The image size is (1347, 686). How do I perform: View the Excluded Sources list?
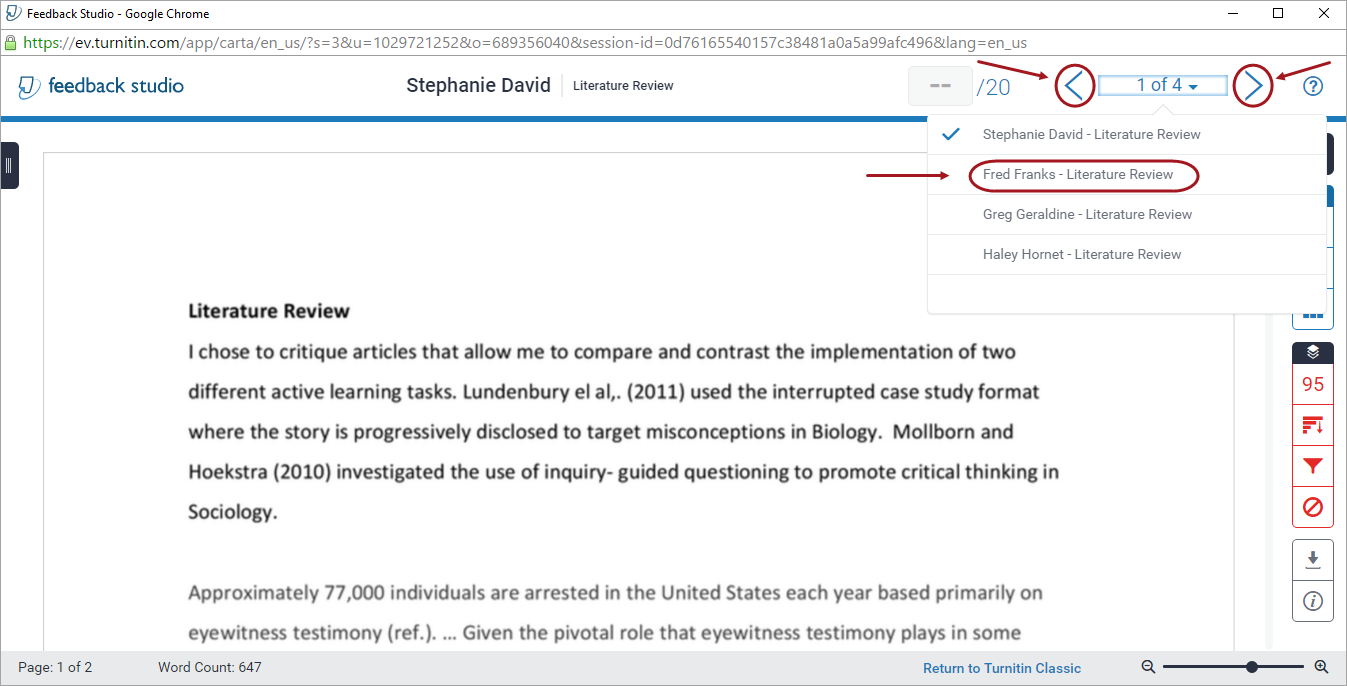click(1312, 506)
